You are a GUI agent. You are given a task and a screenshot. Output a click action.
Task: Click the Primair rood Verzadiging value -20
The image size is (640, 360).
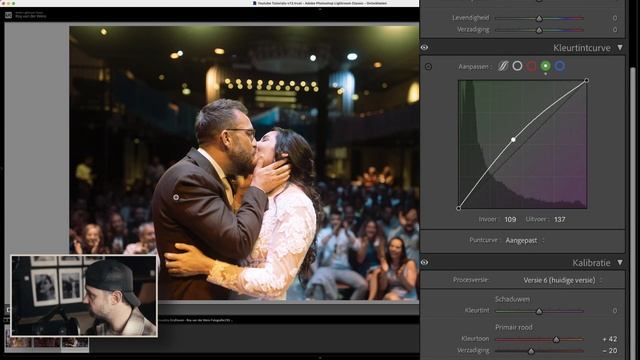(610, 351)
